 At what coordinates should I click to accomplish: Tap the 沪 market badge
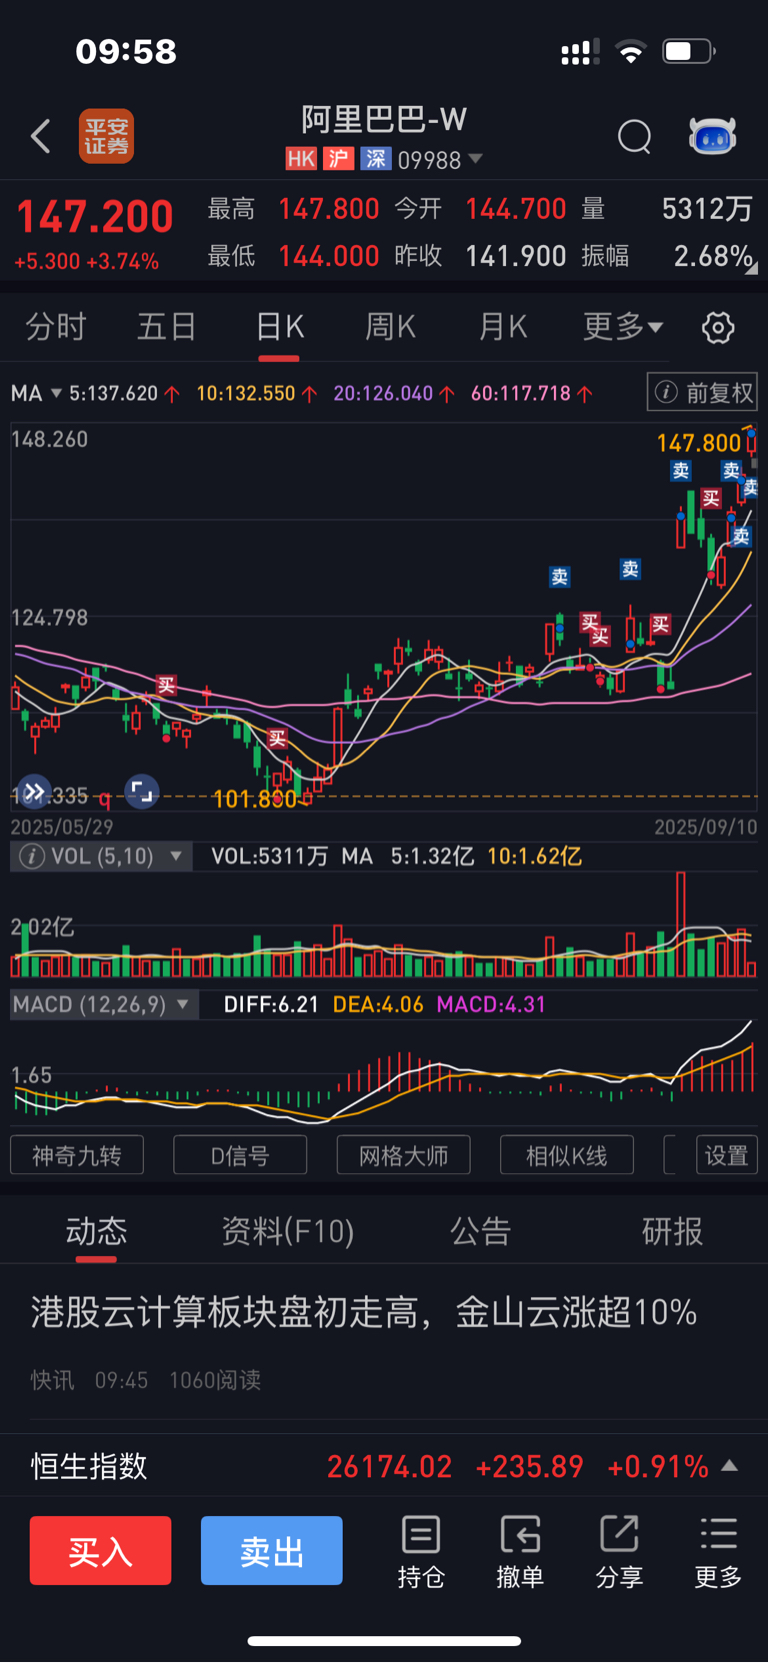[338, 159]
